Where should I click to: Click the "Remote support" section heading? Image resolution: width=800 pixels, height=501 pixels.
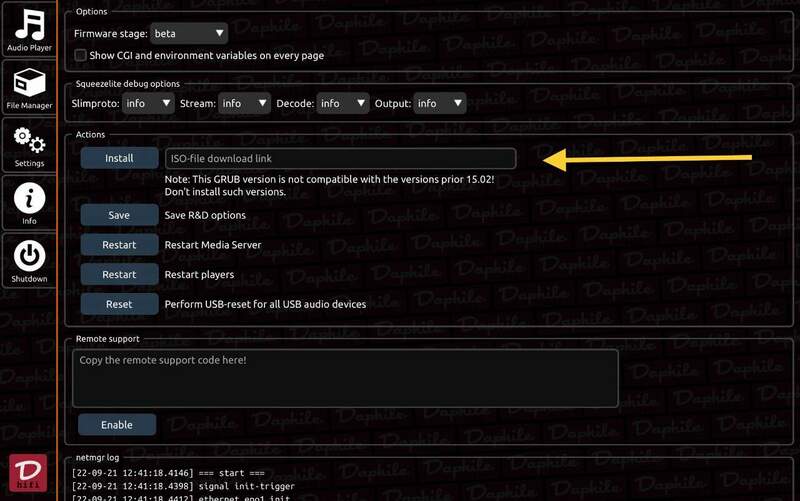[x=108, y=339]
